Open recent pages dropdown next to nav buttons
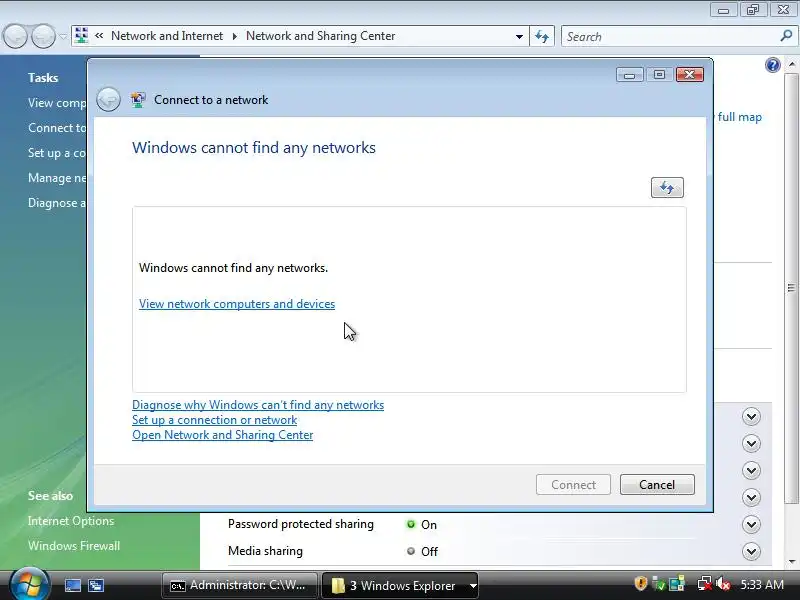Image resolution: width=800 pixels, height=600 pixels. point(63,37)
